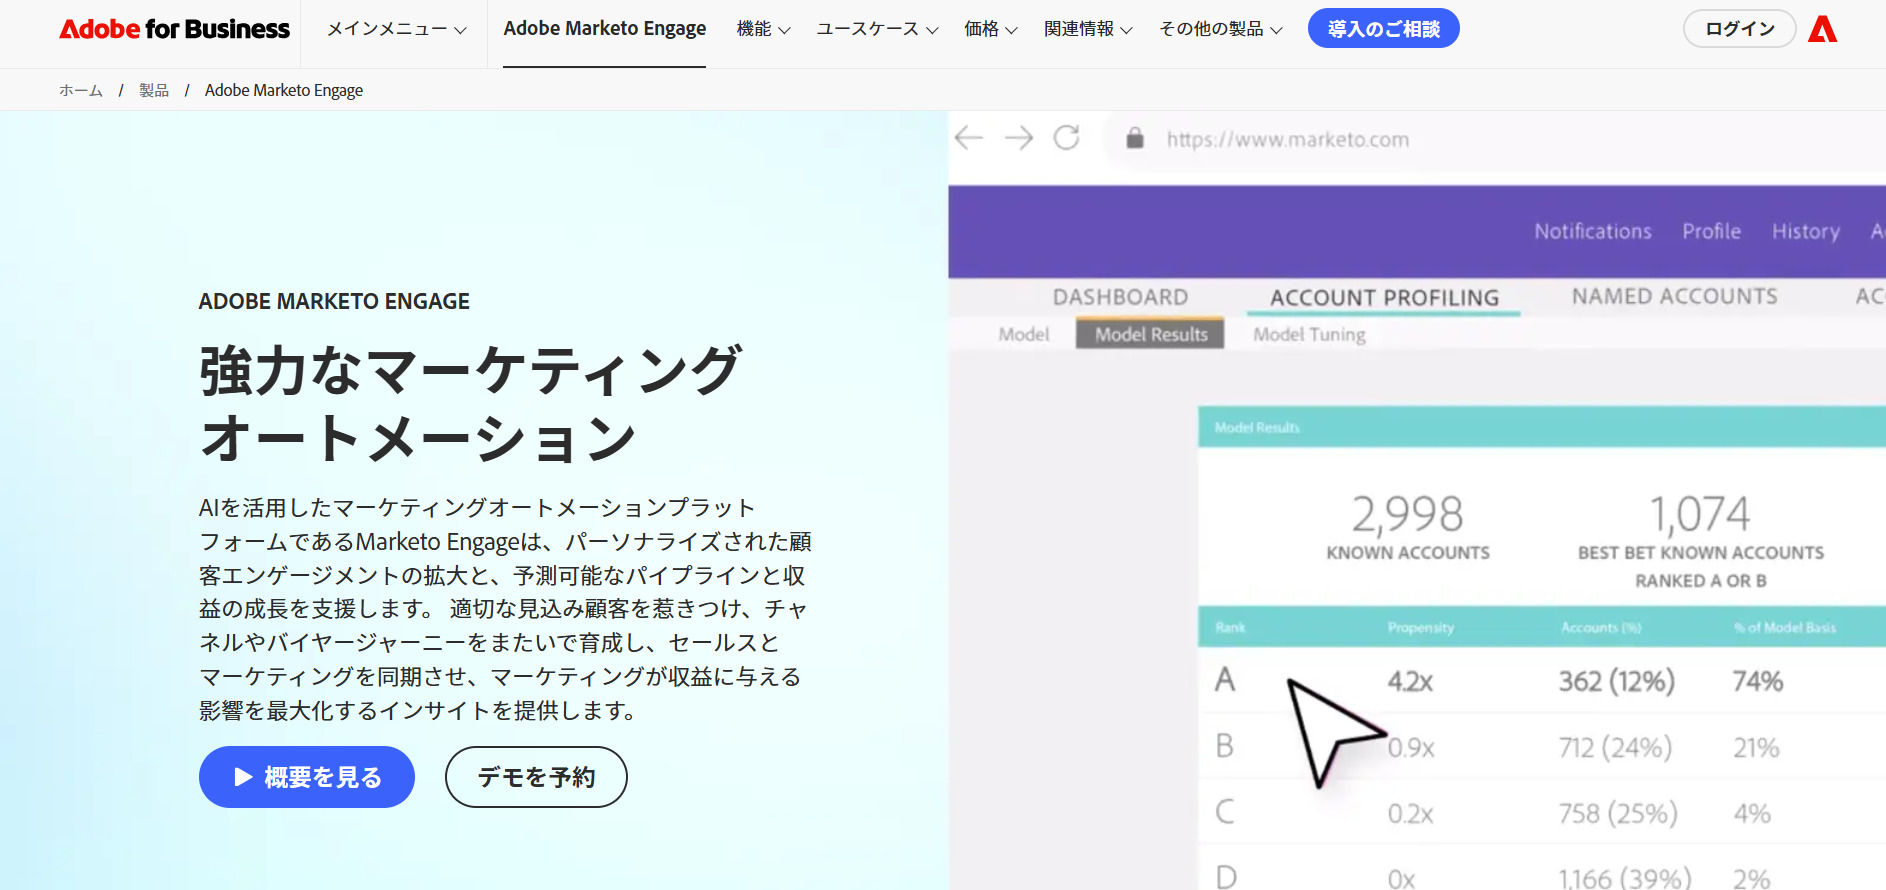Open the Model Tuning sub-tab

(1309, 335)
